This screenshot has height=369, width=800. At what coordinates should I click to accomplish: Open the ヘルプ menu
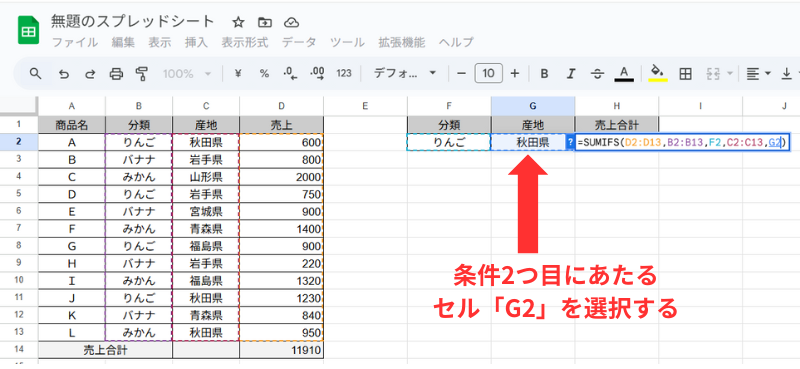click(456, 42)
